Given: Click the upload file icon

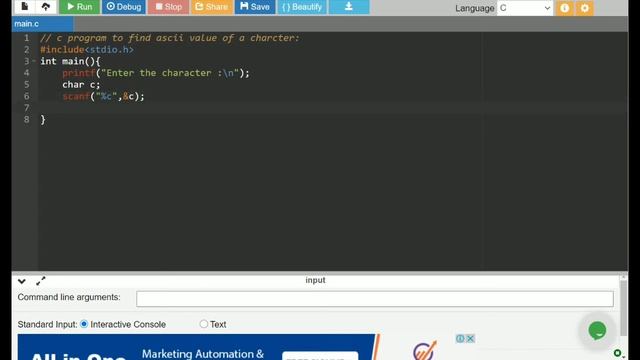Looking at the screenshot, I should click(46, 7).
